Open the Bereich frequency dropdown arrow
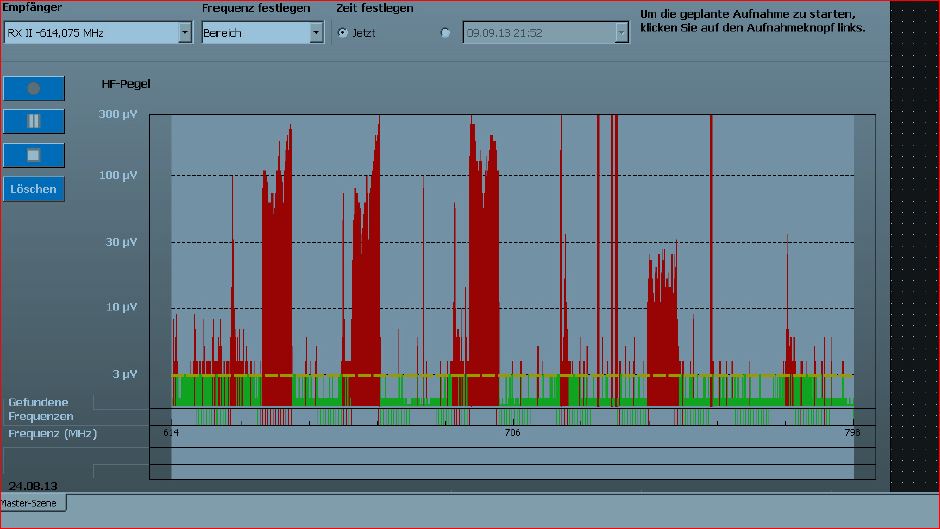 coord(316,32)
